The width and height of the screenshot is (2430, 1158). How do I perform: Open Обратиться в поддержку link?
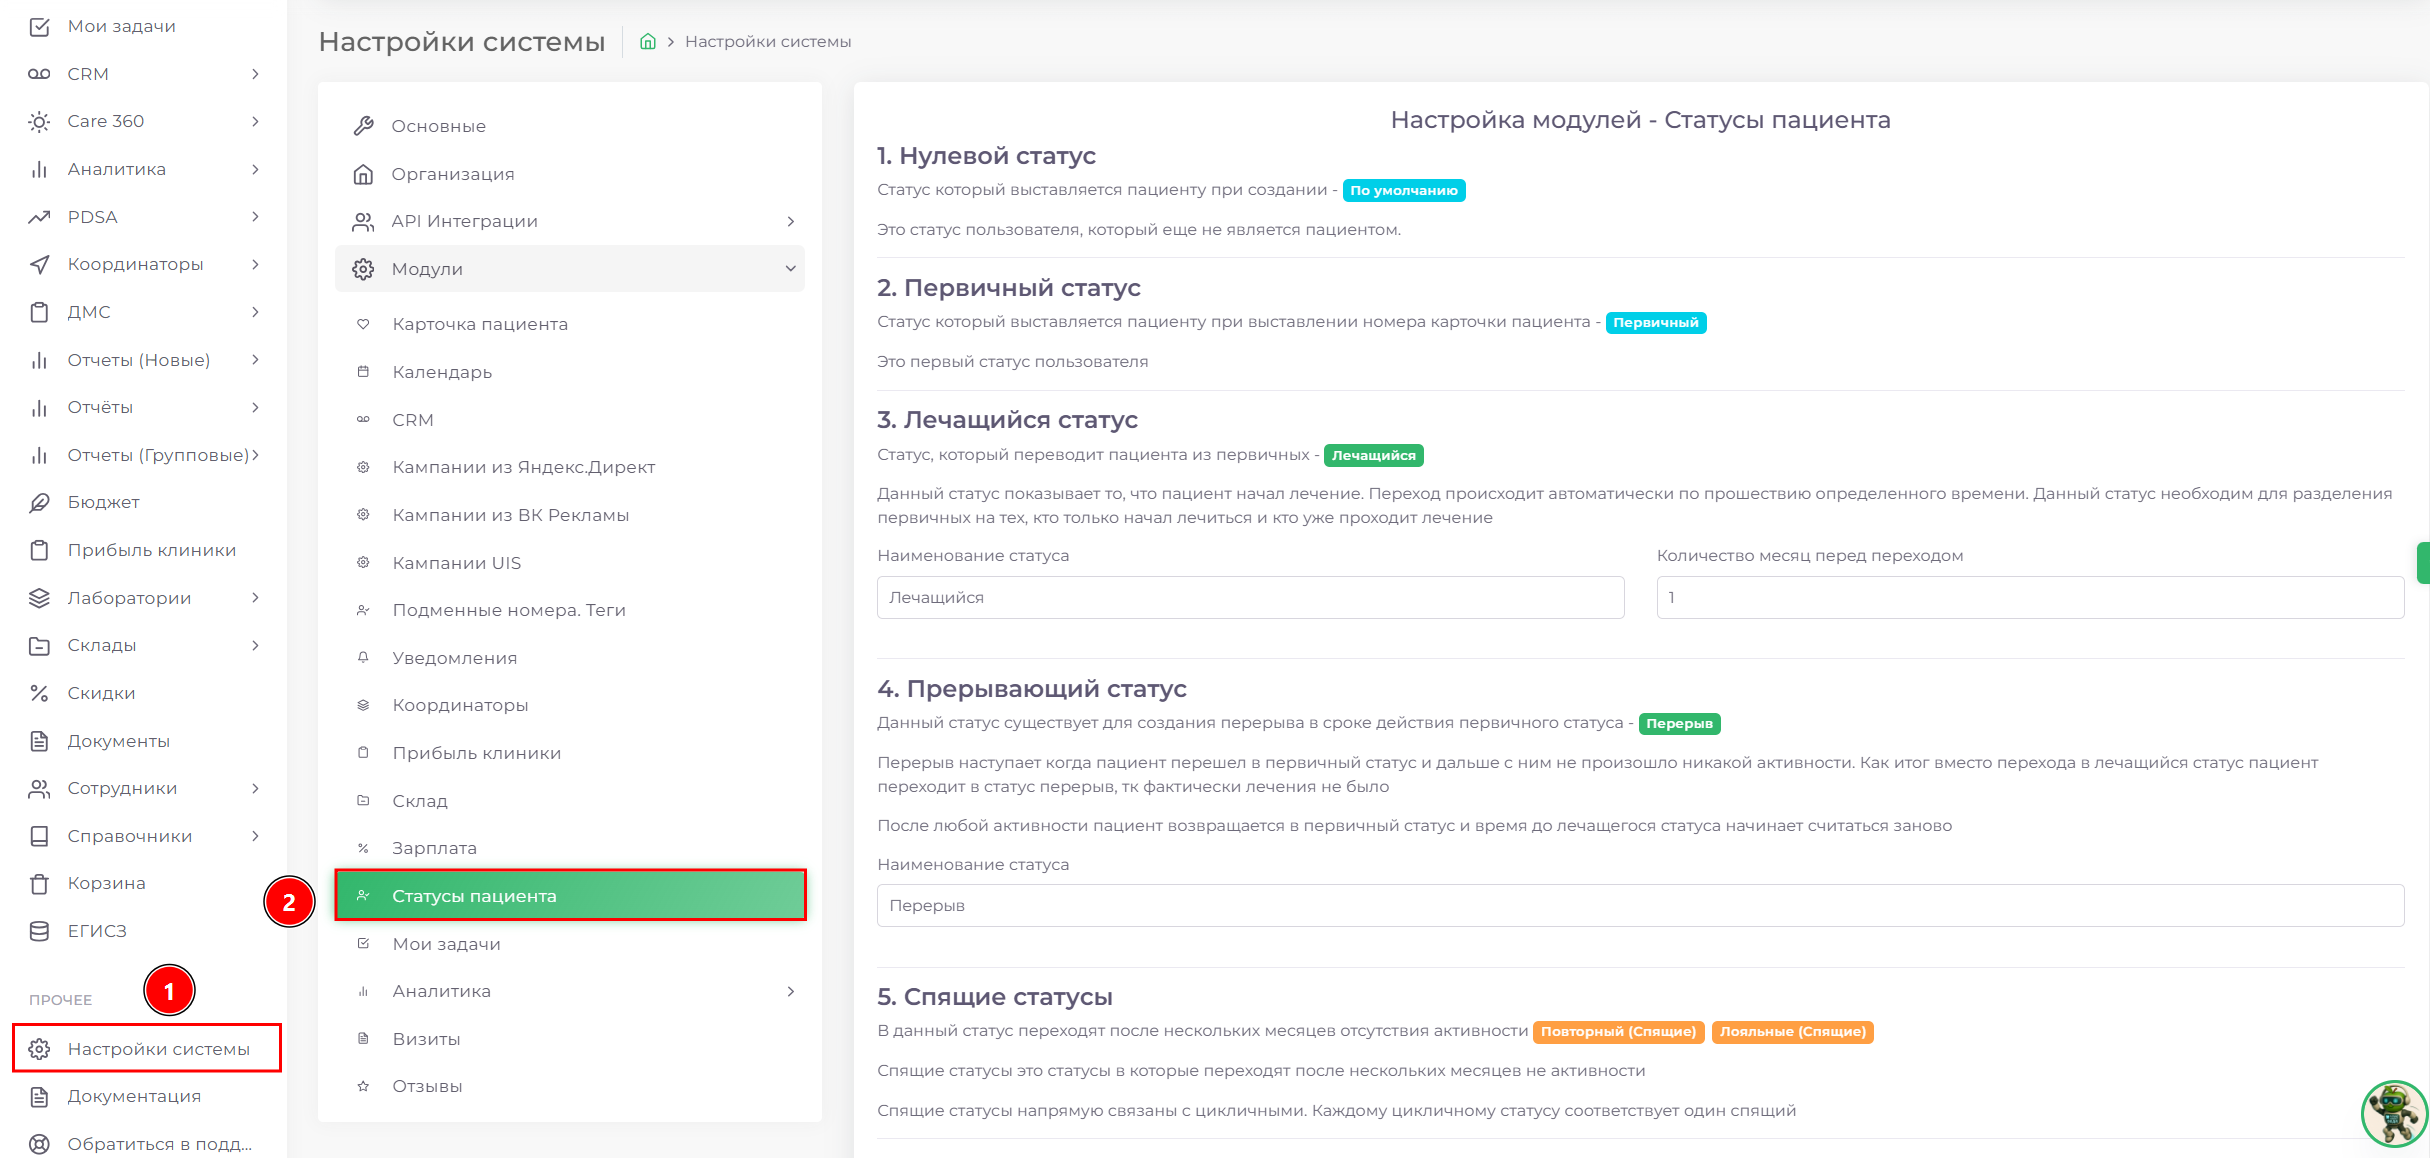pos(144,1144)
